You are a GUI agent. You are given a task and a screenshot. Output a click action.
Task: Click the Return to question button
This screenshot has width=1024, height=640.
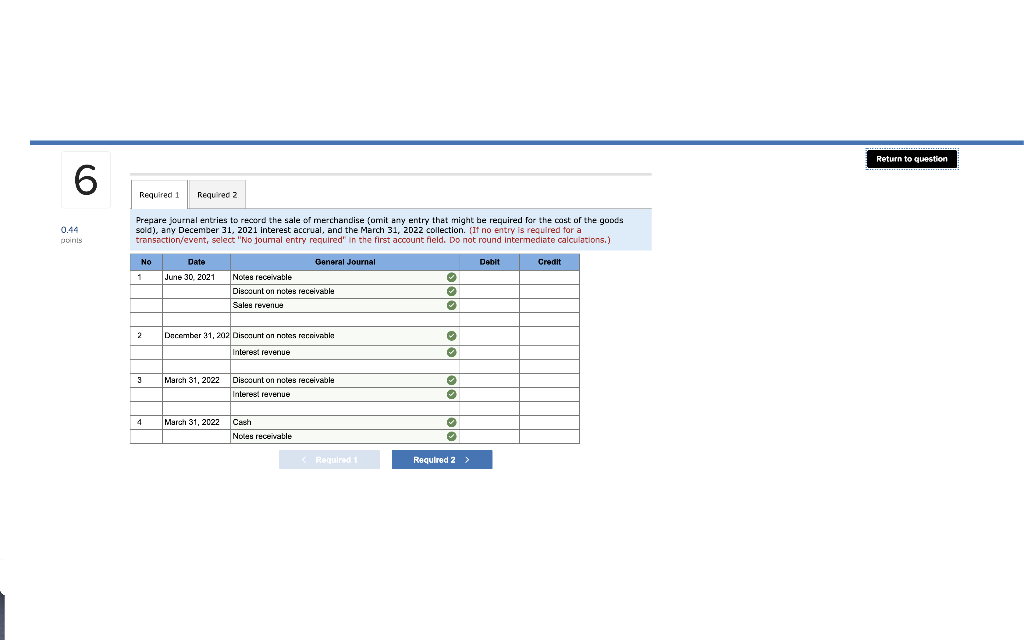(x=912, y=159)
